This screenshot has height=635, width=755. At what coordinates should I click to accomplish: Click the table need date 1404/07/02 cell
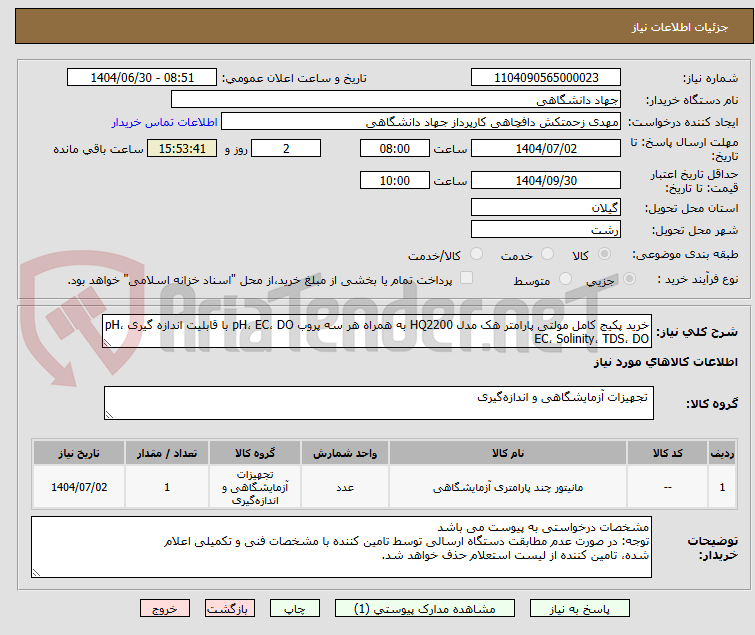click(79, 487)
